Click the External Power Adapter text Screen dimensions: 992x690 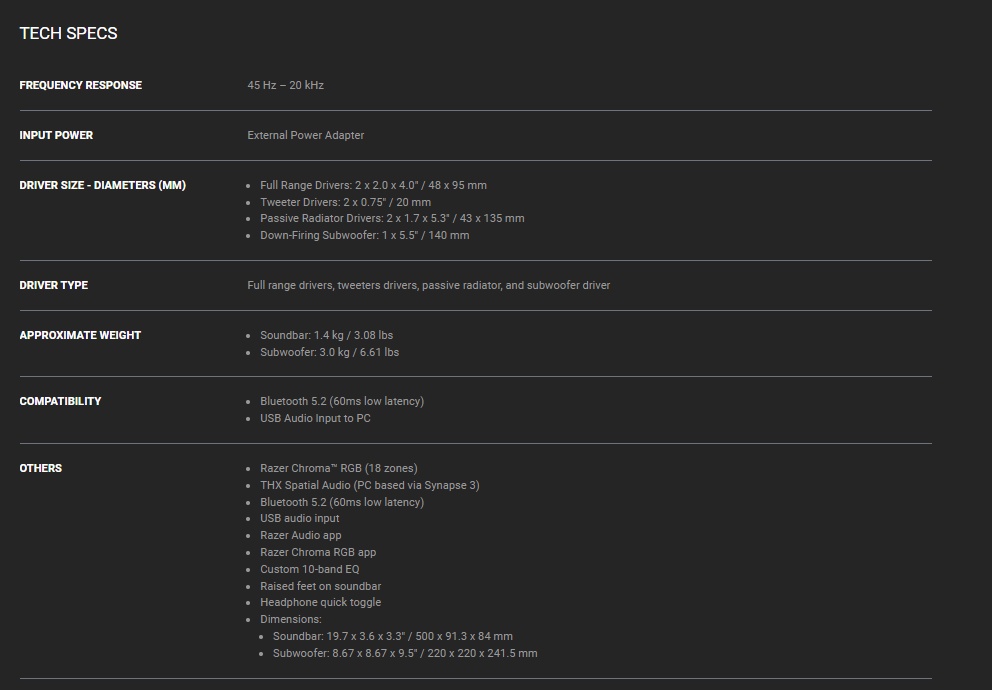[305, 135]
